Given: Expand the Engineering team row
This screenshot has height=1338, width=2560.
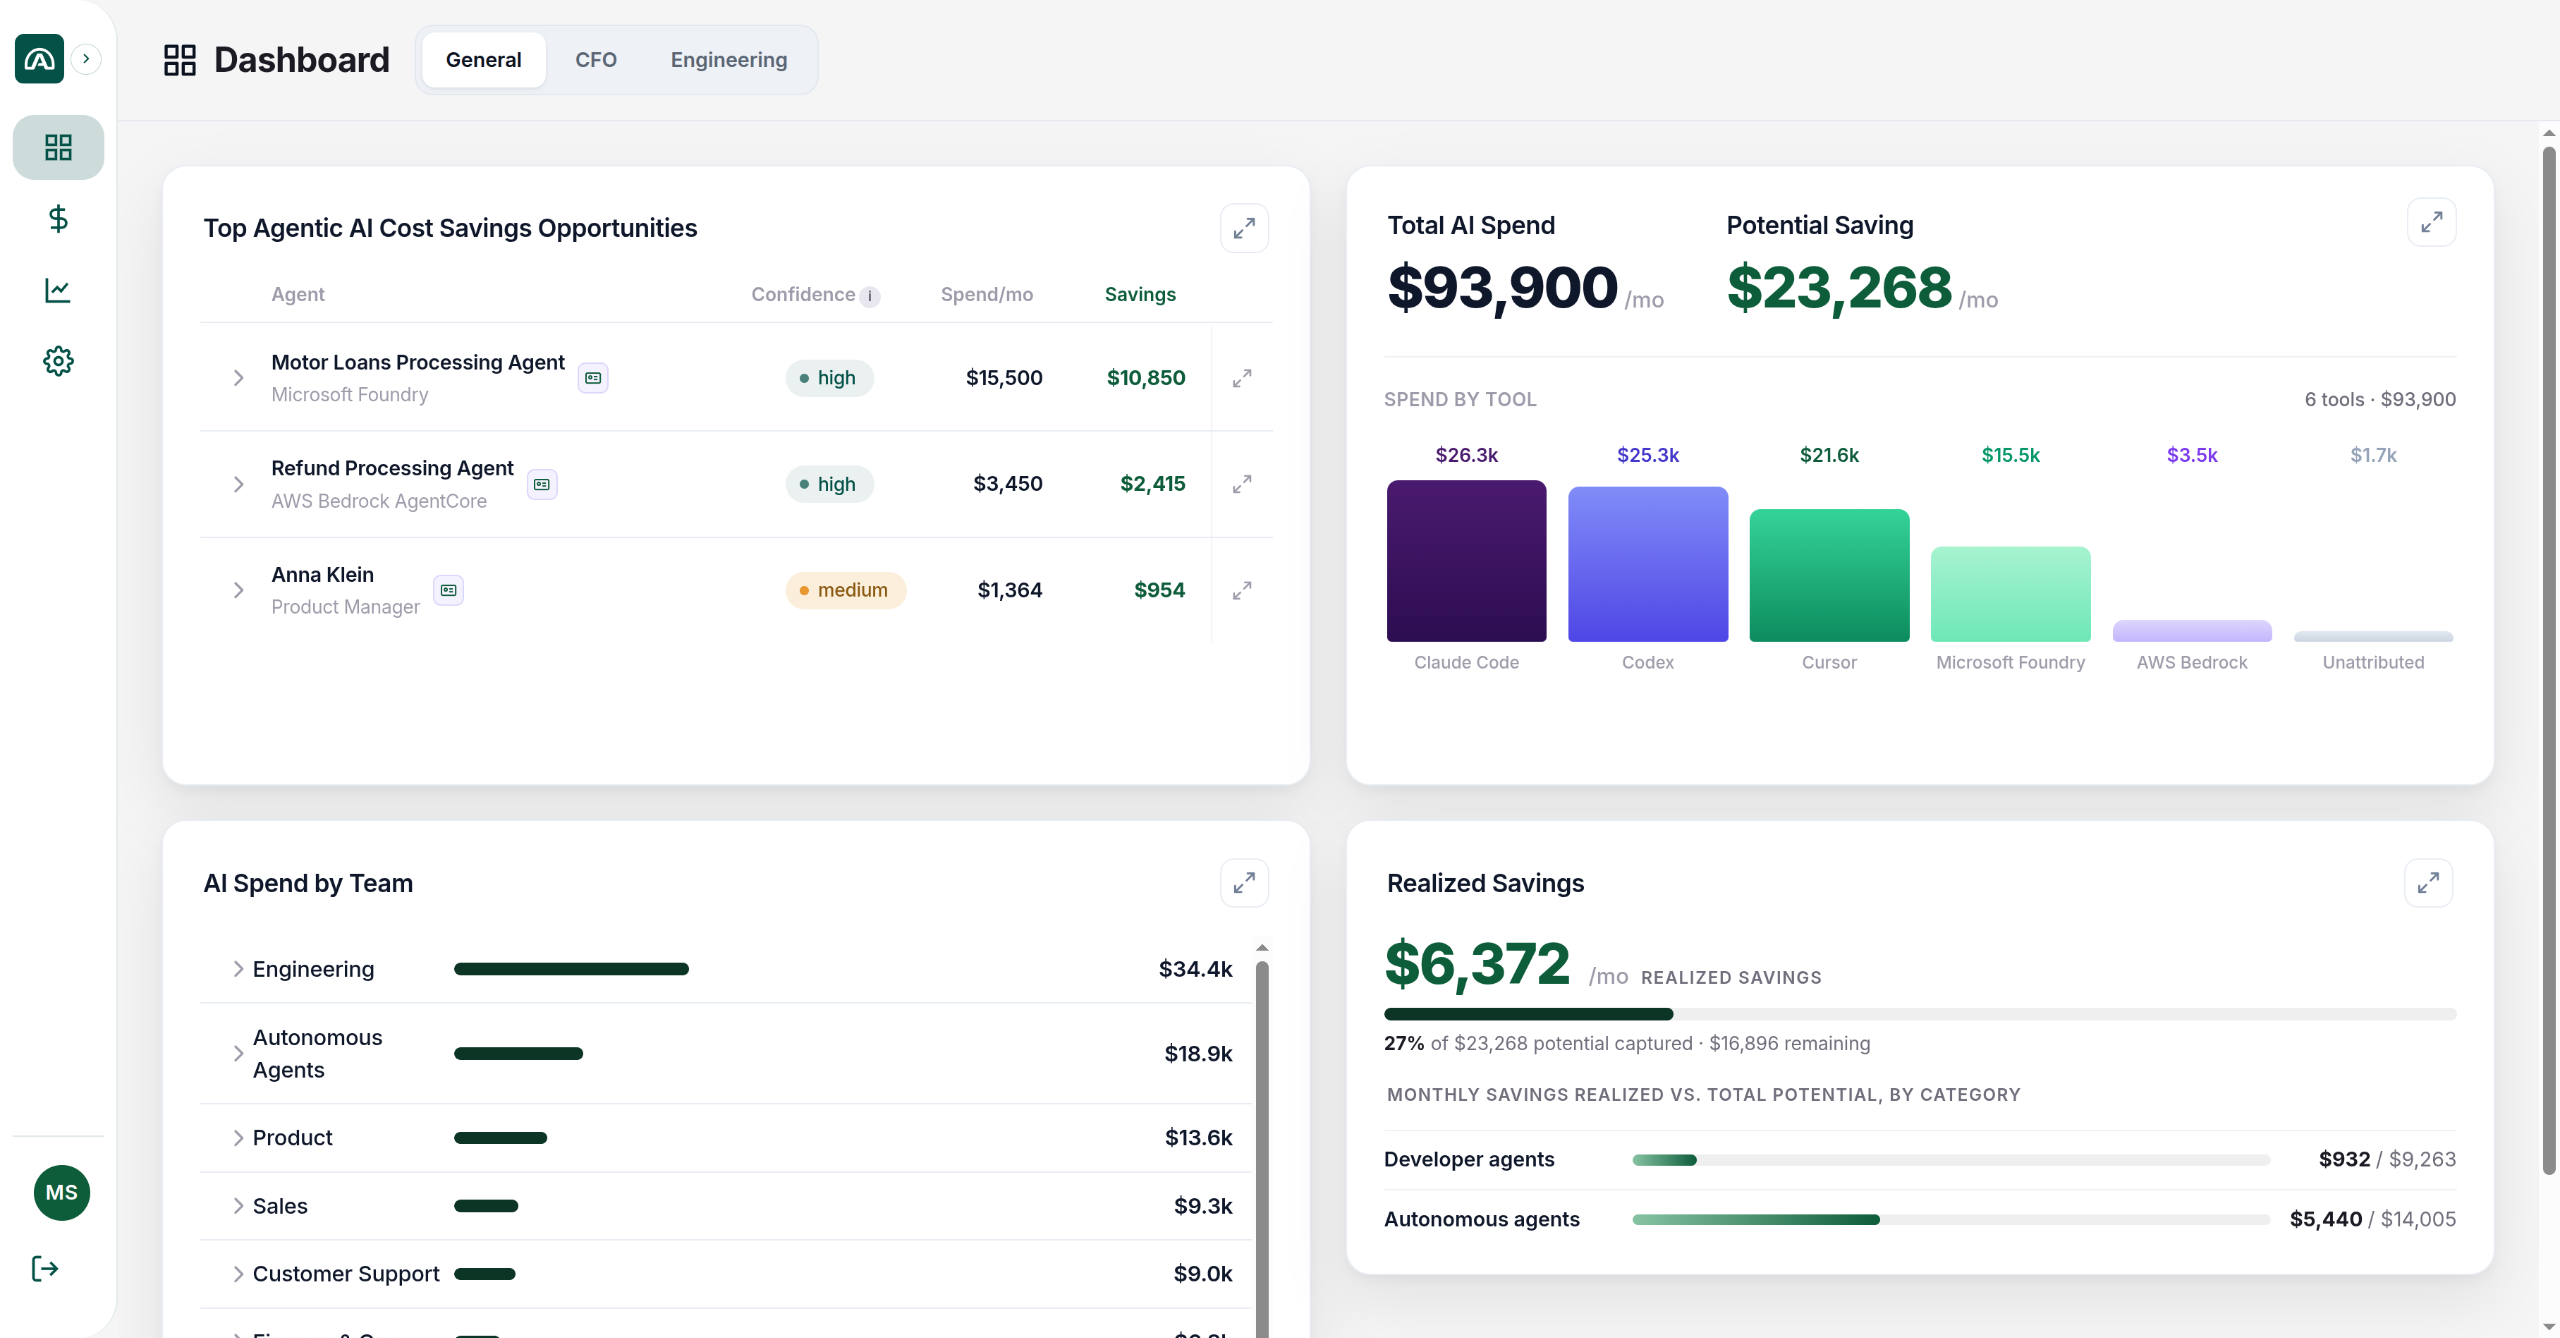Looking at the screenshot, I should coord(238,969).
